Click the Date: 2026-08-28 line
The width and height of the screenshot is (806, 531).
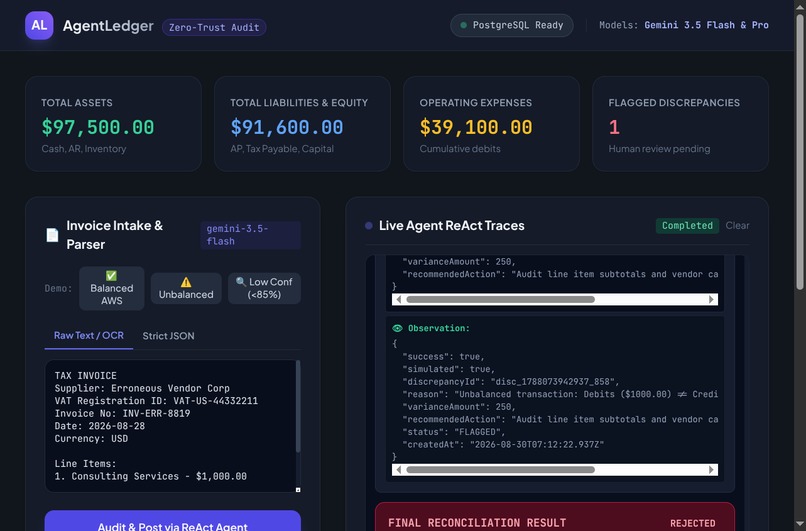pyautogui.click(x=100, y=426)
